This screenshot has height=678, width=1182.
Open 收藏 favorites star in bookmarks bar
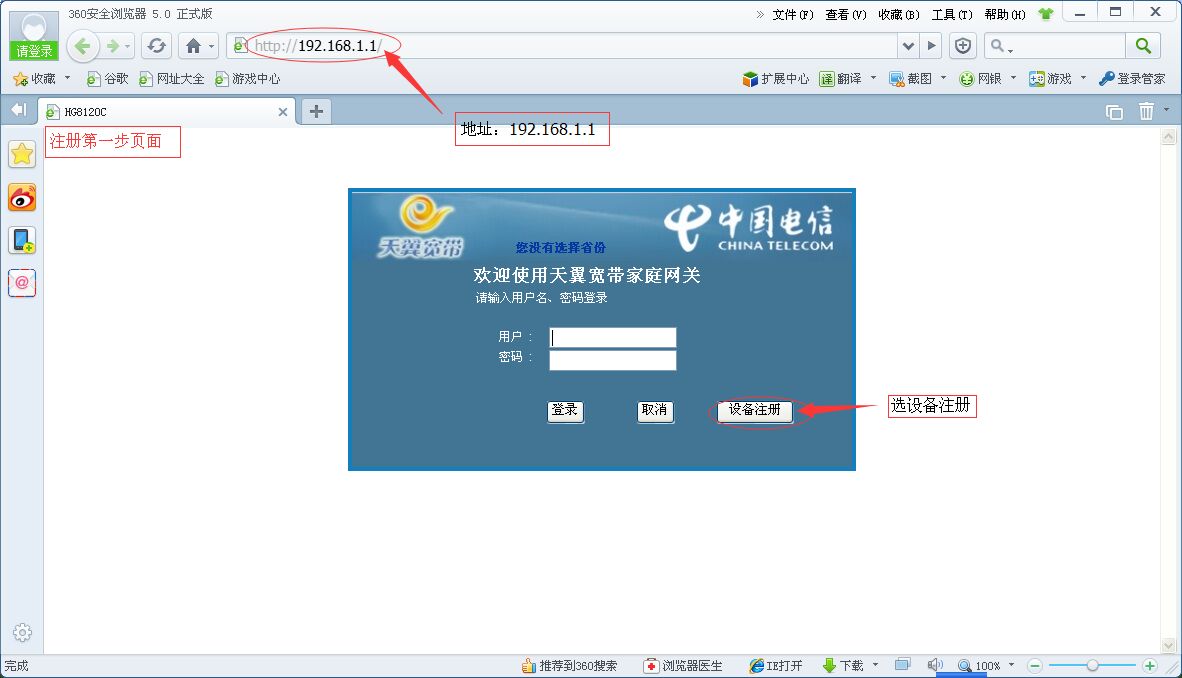[x=35, y=78]
